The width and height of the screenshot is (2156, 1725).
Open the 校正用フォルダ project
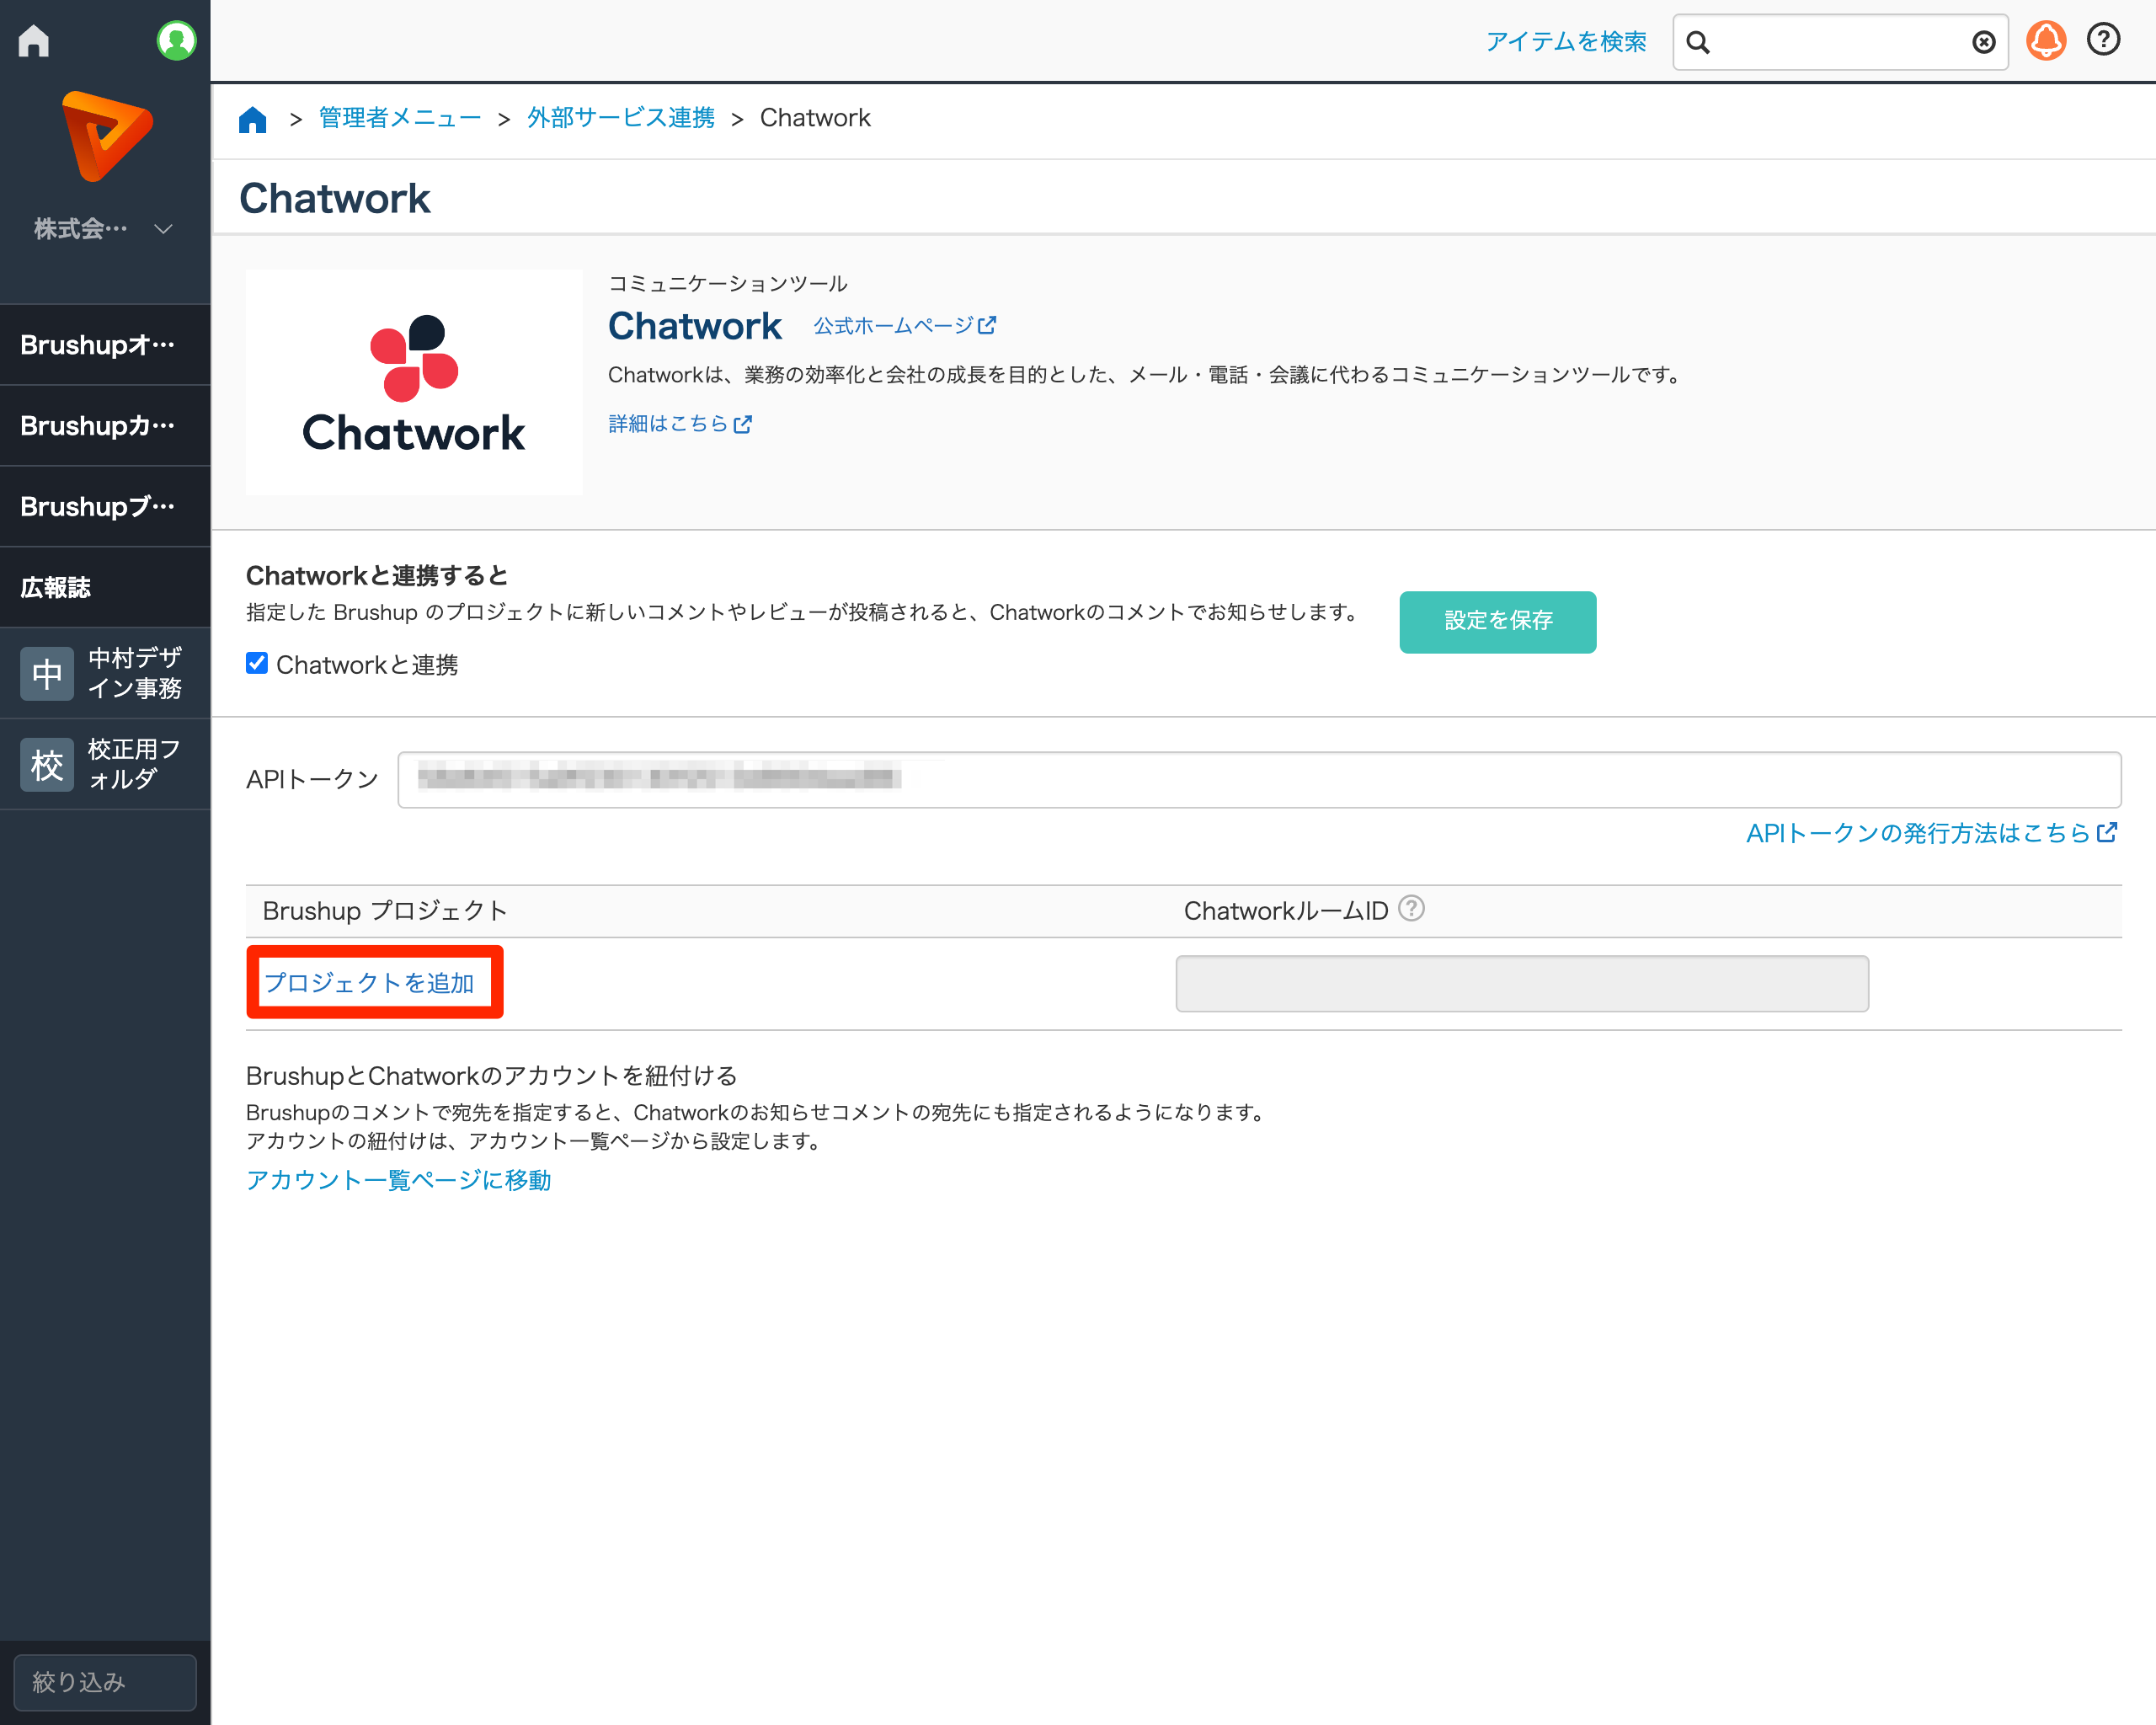(105, 764)
